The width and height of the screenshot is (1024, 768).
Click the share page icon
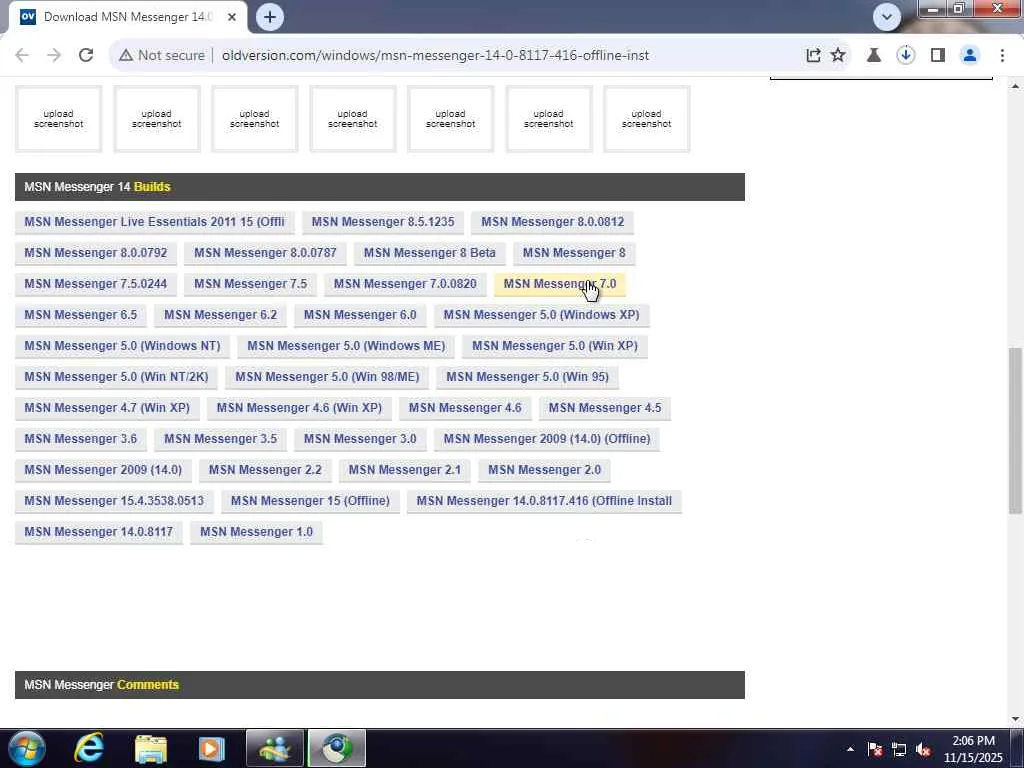point(813,56)
